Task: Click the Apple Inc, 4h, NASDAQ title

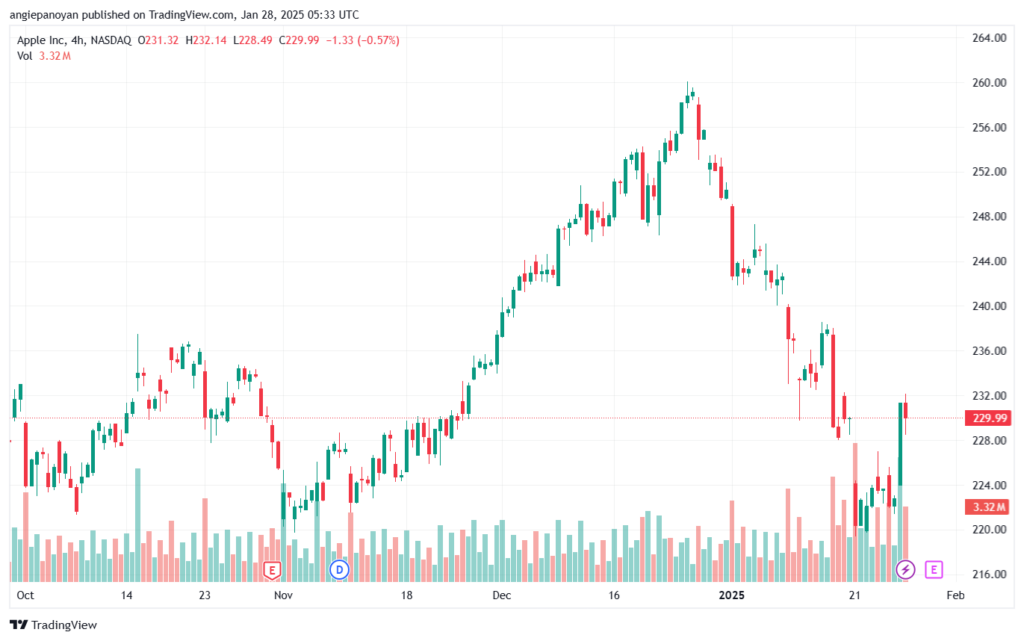Action: [x=74, y=40]
